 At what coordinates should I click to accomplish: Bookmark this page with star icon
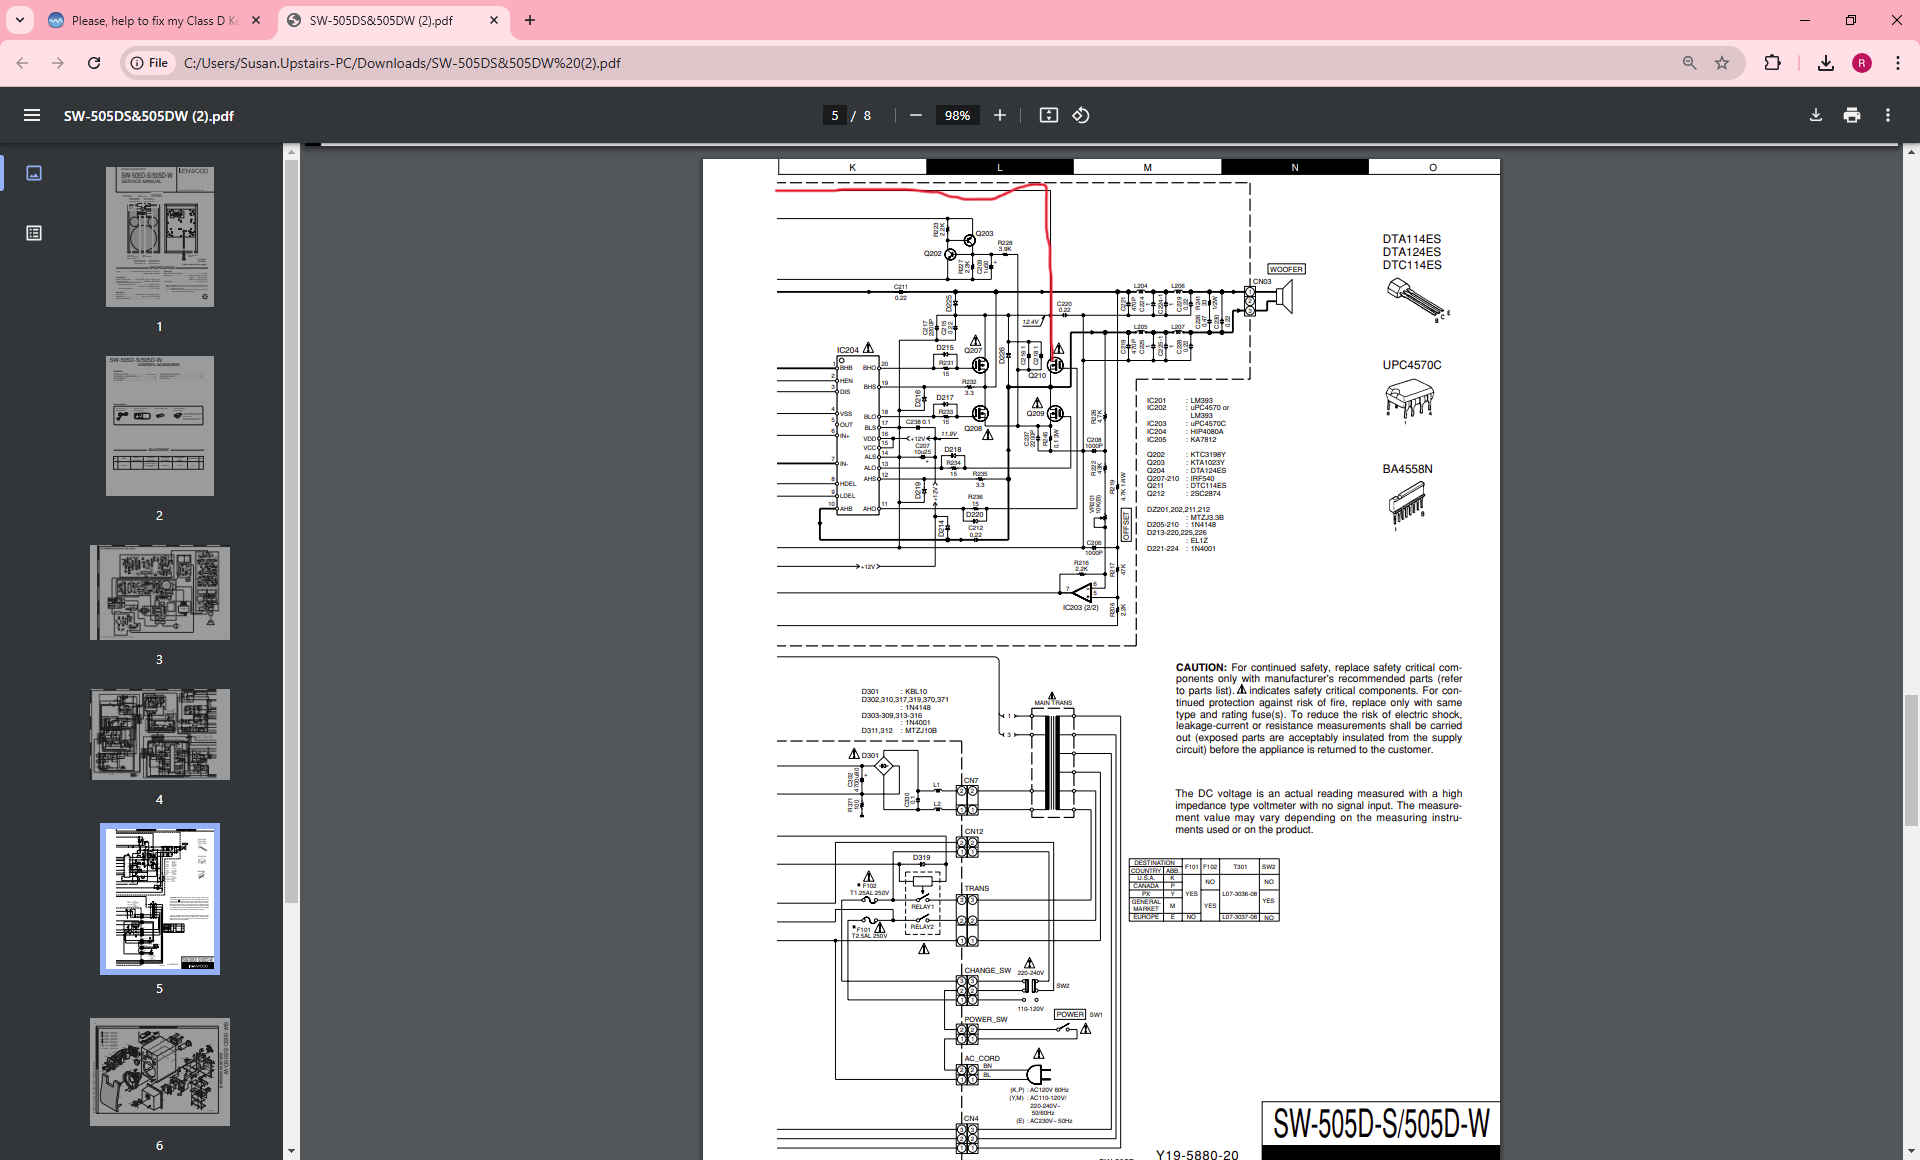pyautogui.click(x=1722, y=63)
